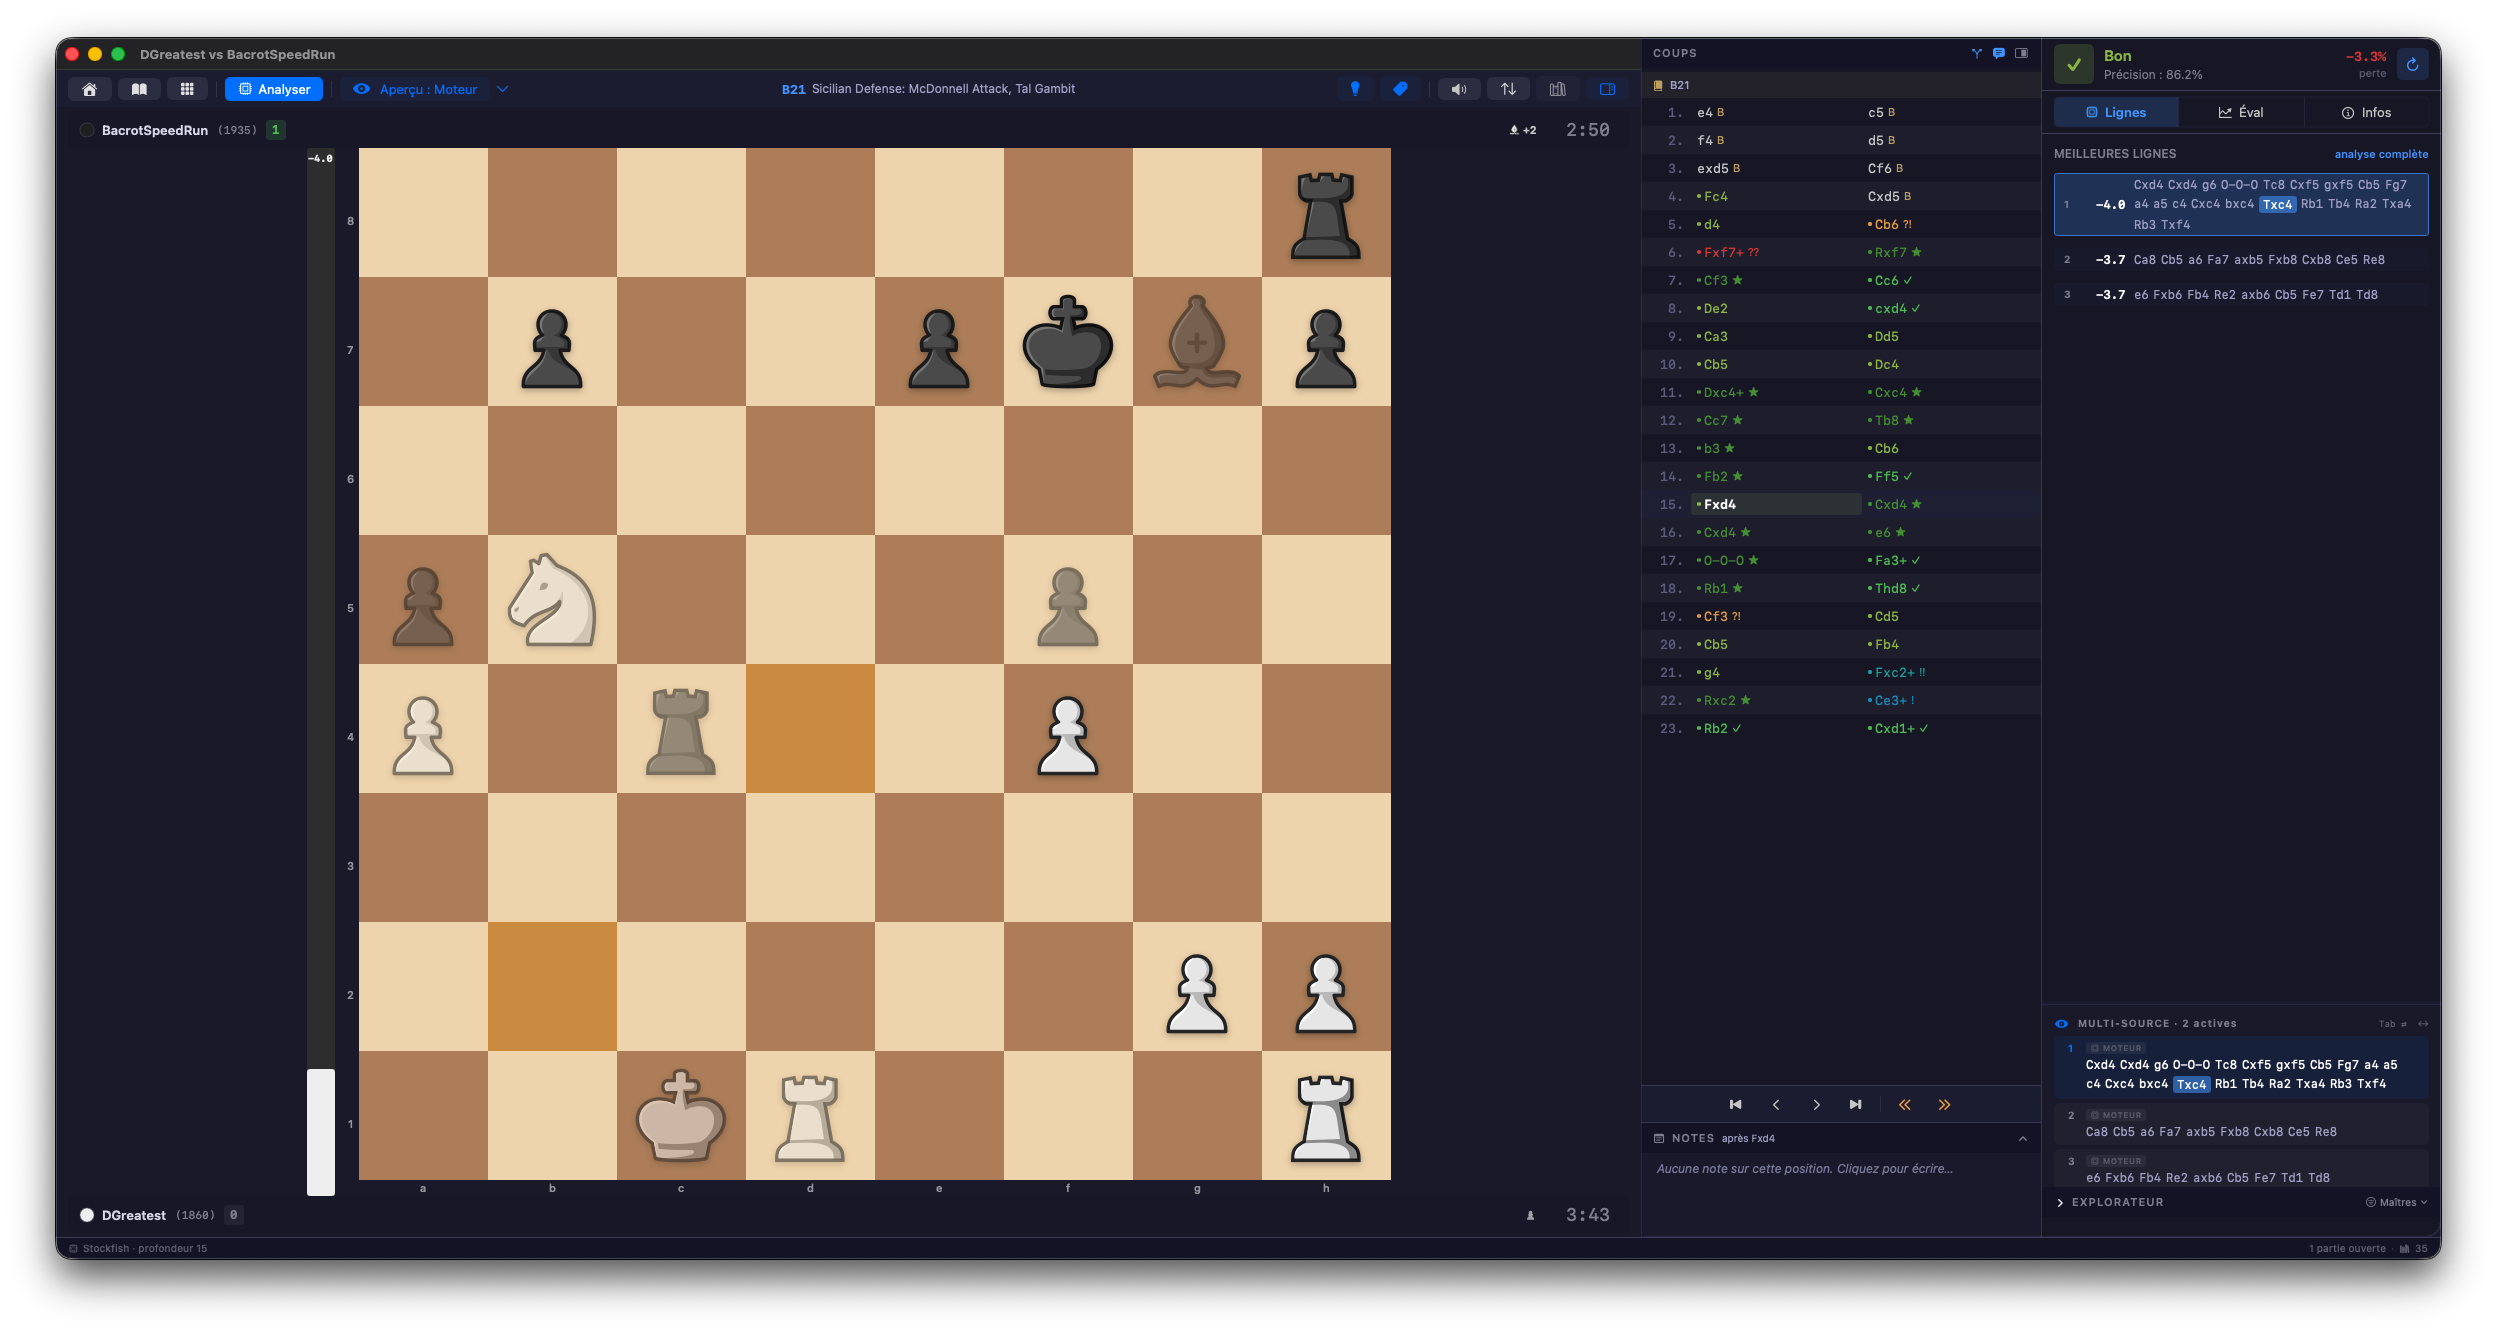This screenshot has height=1333, width=2497.
Task: Toggle the hint lightbulb icon
Action: pyautogui.click(x=1355, y=89)
